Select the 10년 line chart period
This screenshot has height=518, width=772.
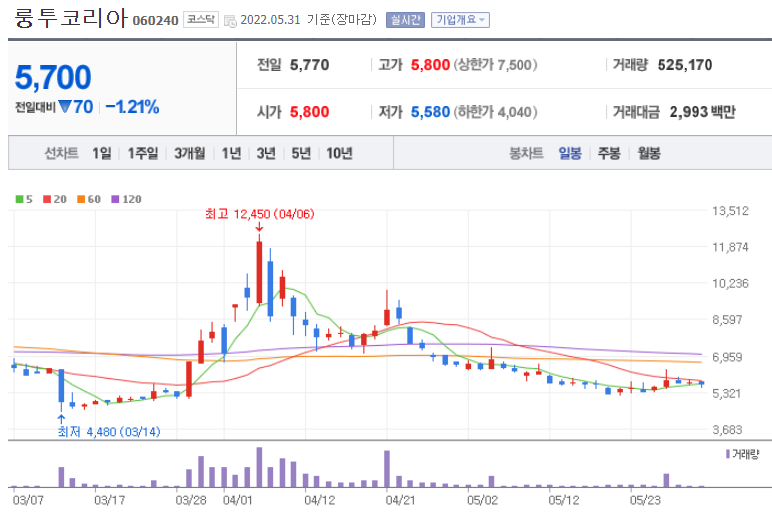[339, 153]
